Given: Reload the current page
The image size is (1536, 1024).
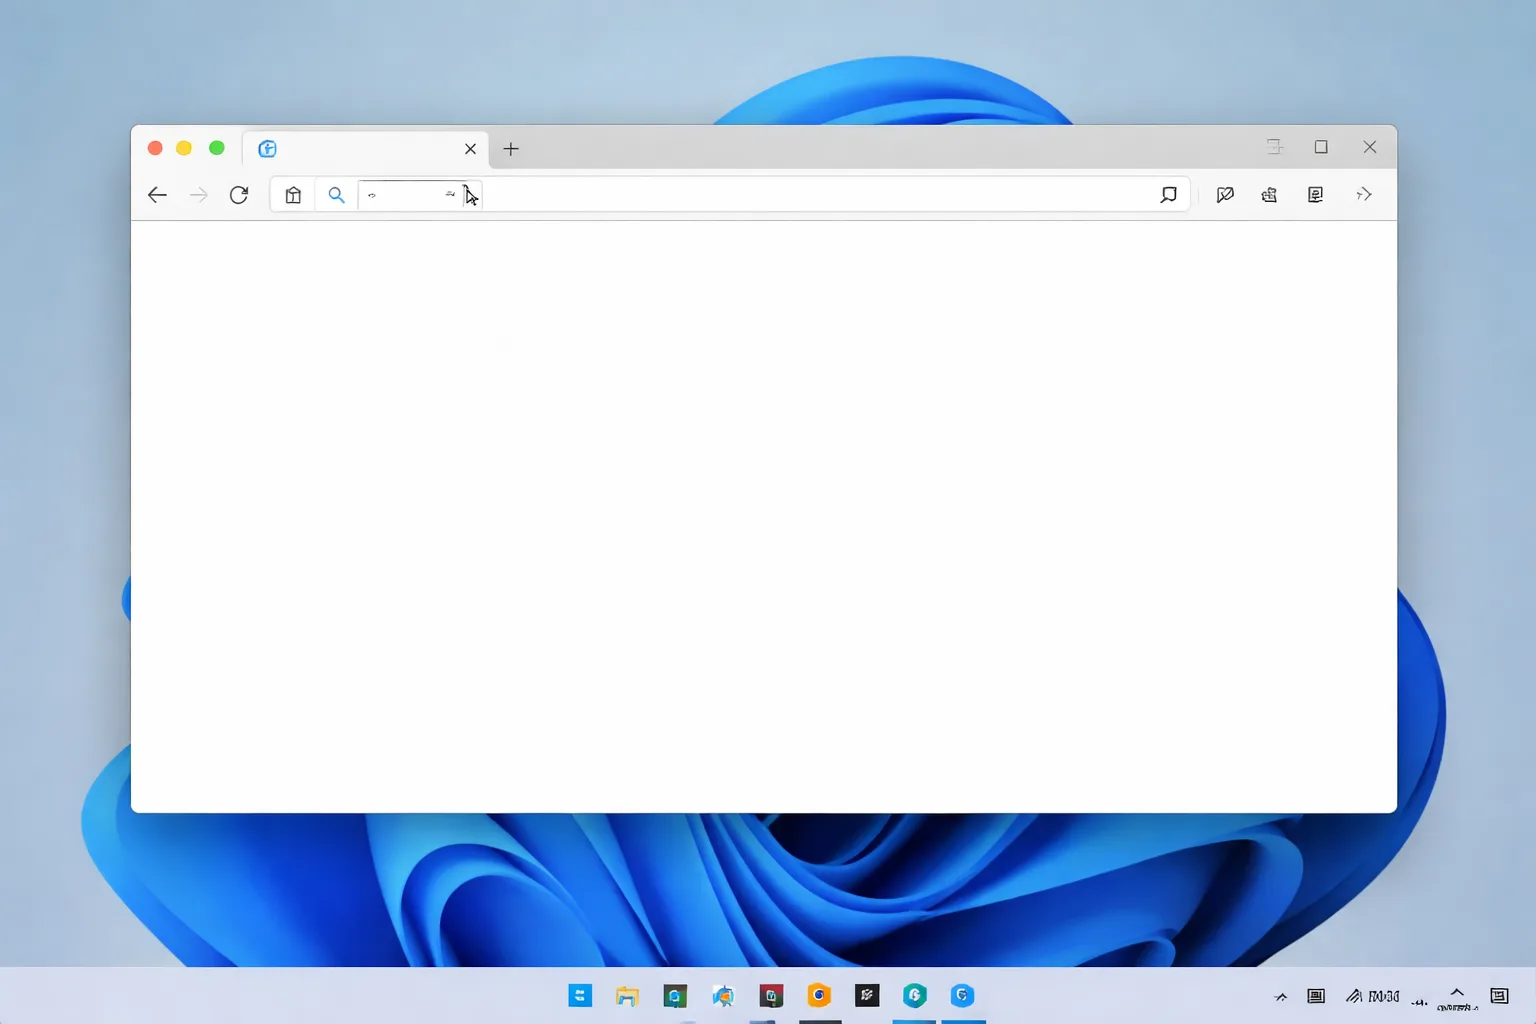Looking at the screenshot, I should coord(239,195).
